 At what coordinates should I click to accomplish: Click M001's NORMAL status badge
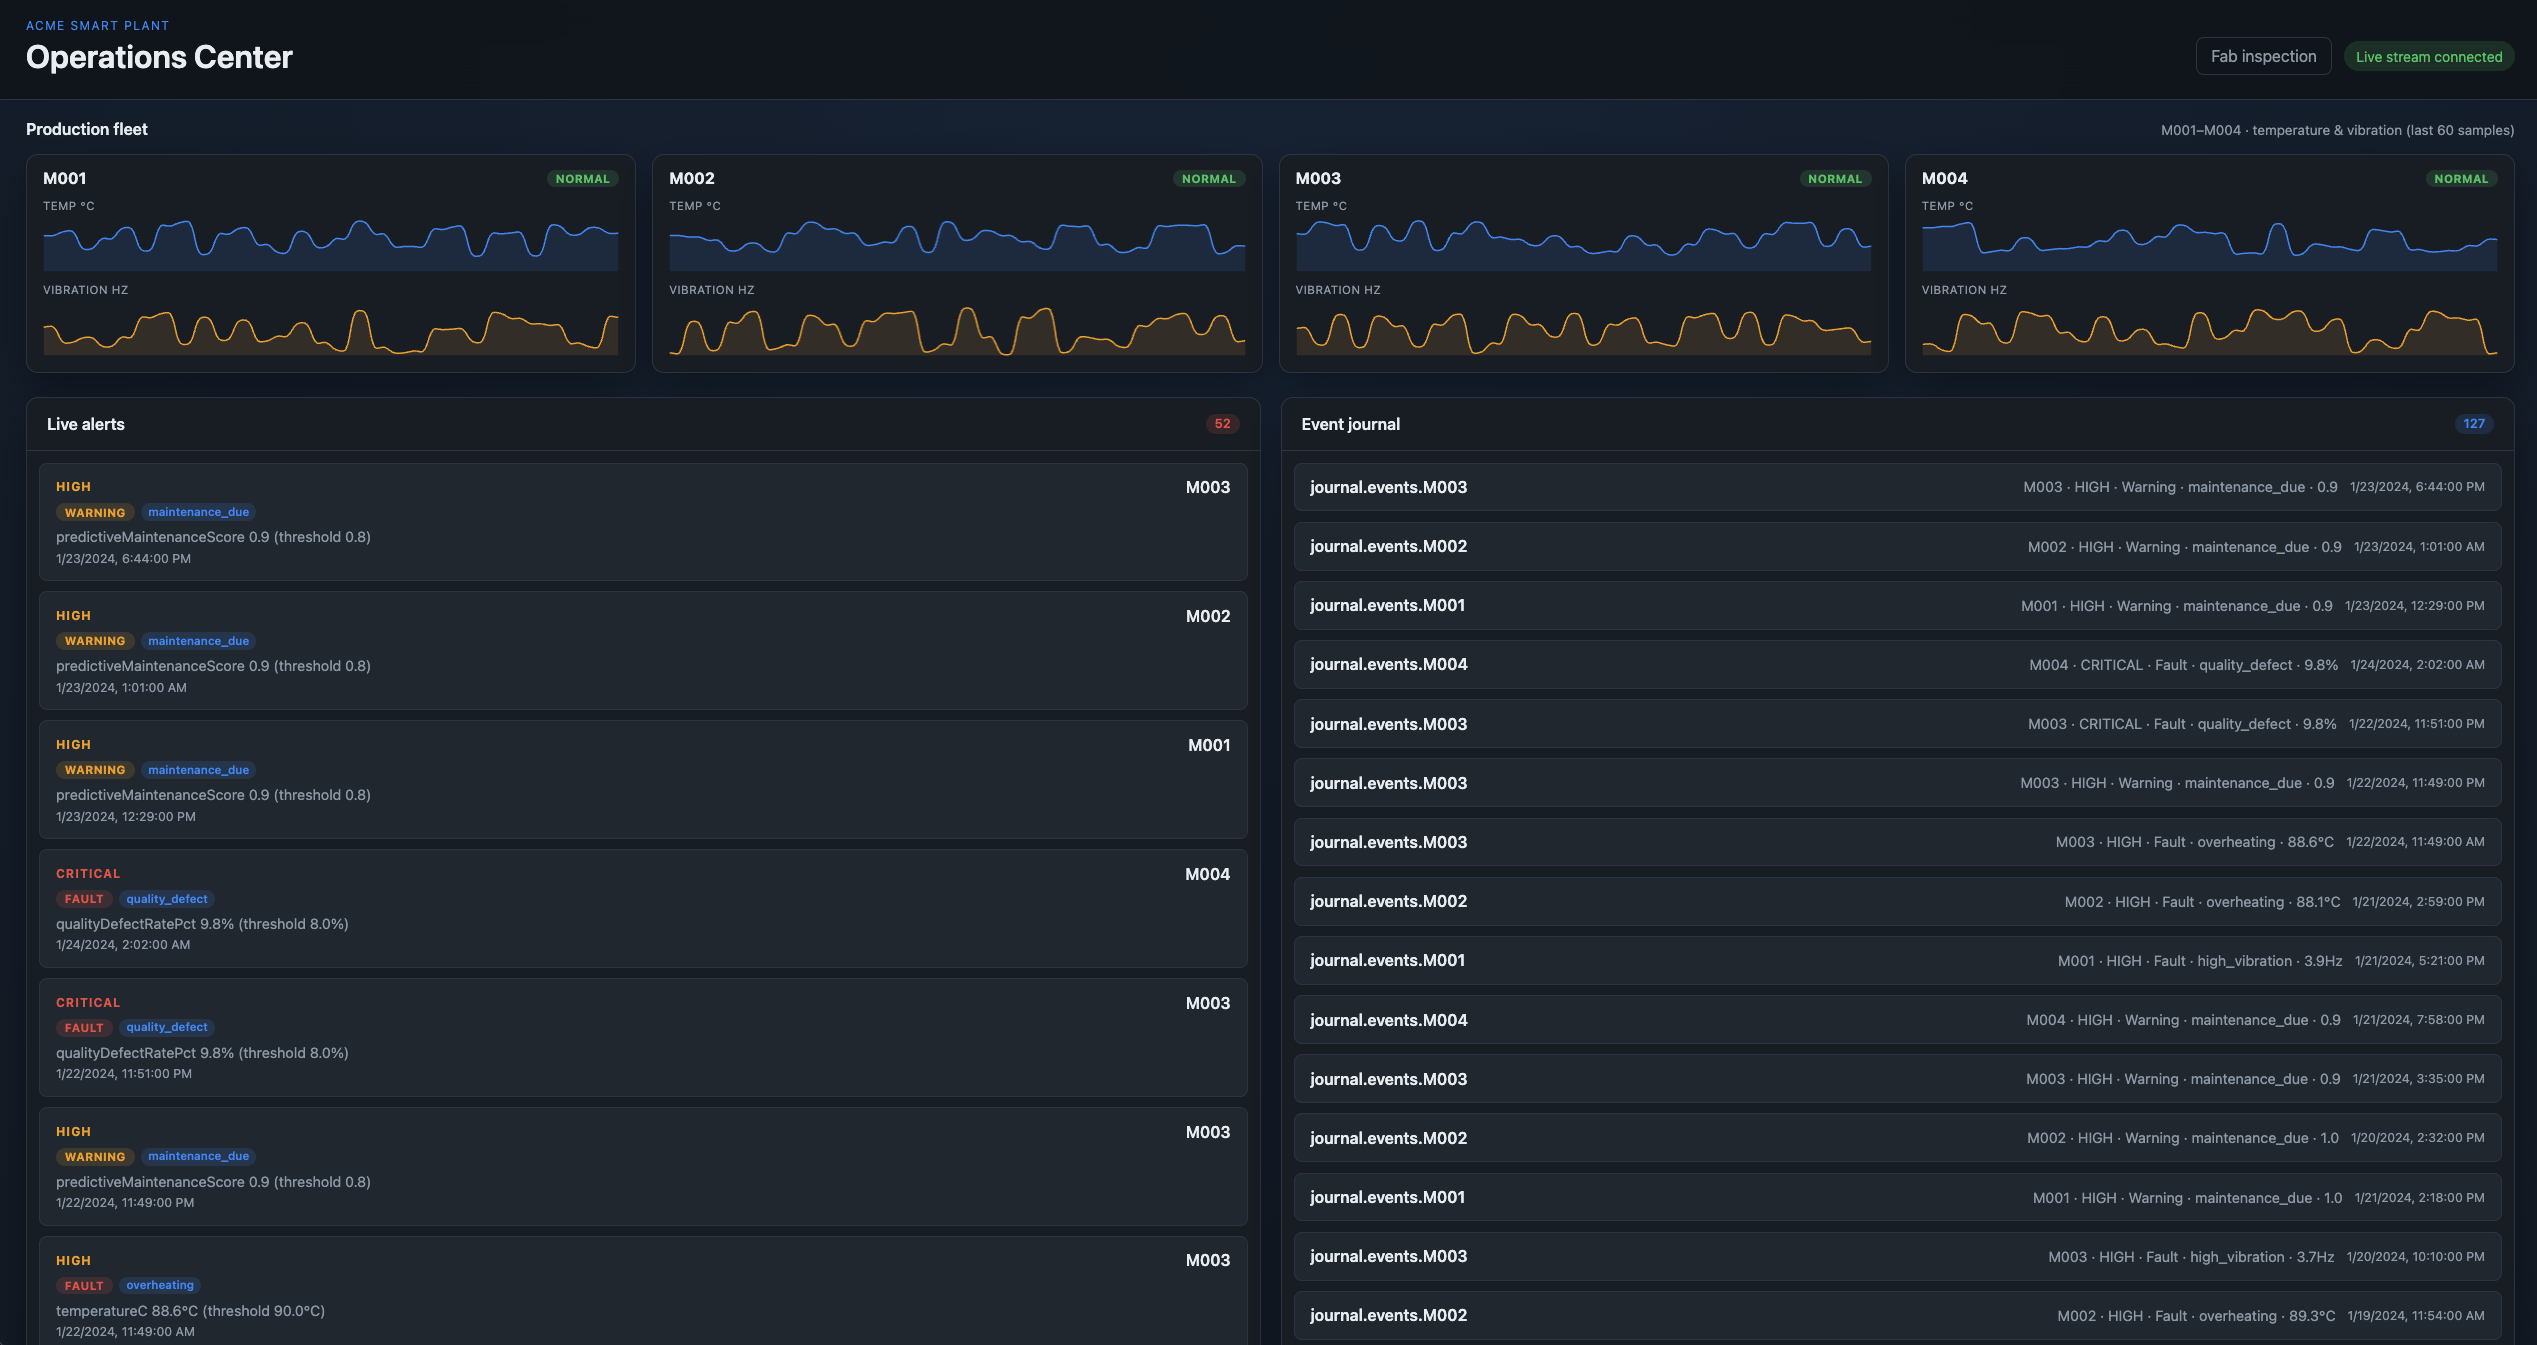[x=582, y=179]
